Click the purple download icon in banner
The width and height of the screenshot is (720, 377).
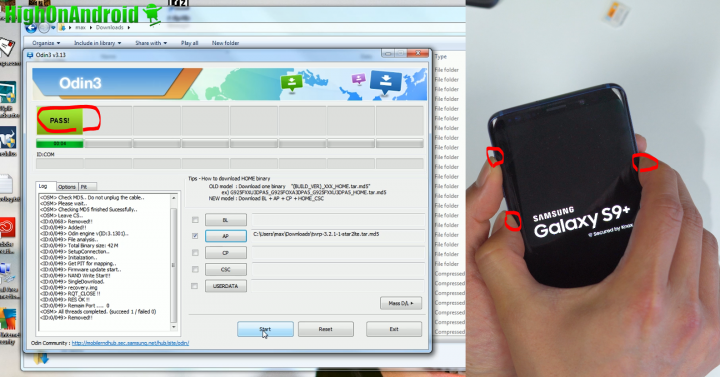358,79
